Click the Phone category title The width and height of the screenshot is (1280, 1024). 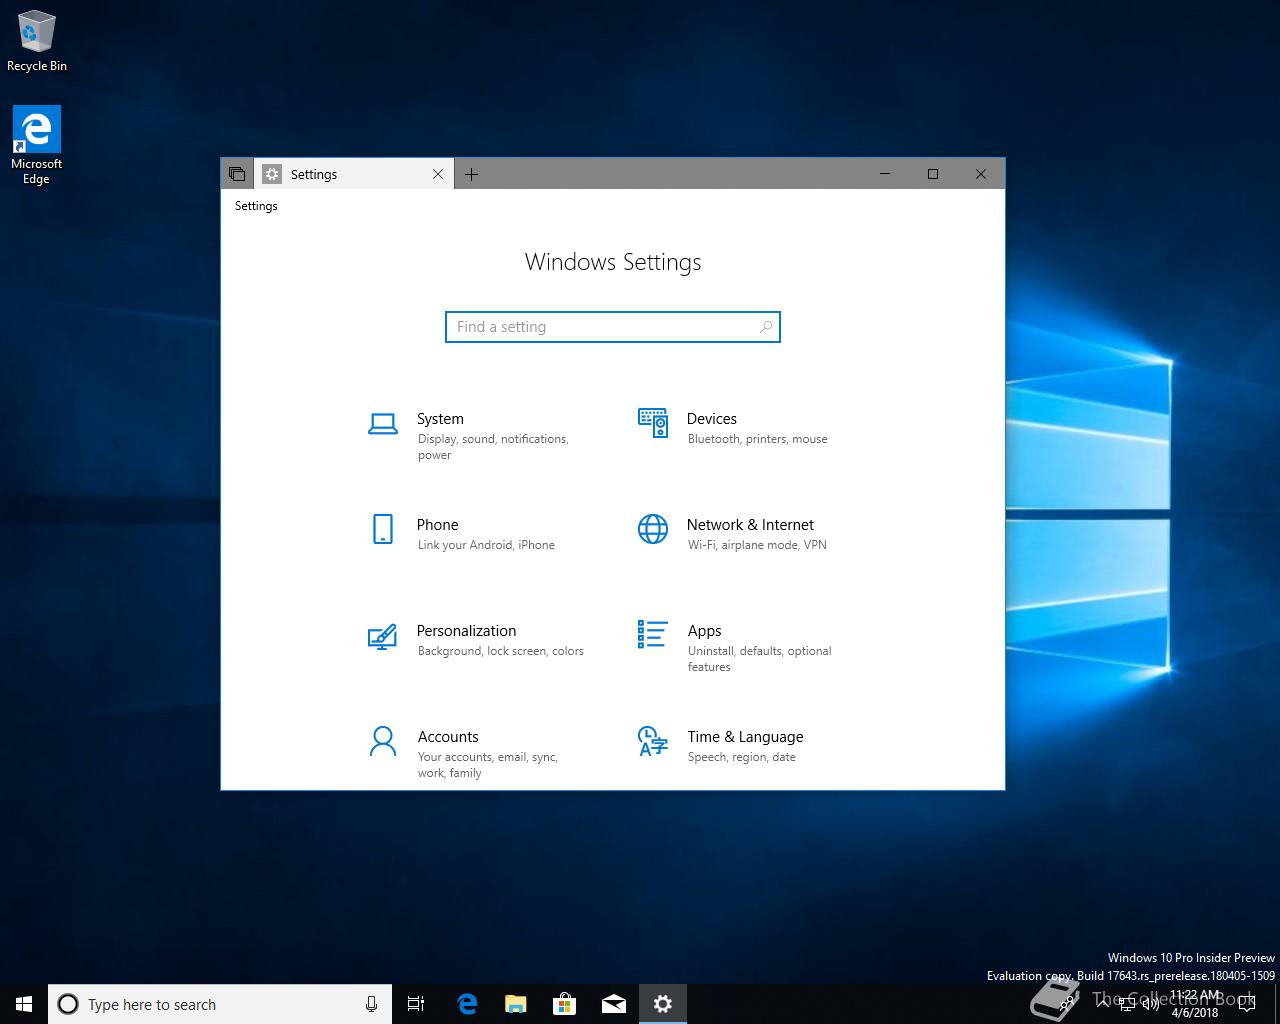(x=438, y=525)
